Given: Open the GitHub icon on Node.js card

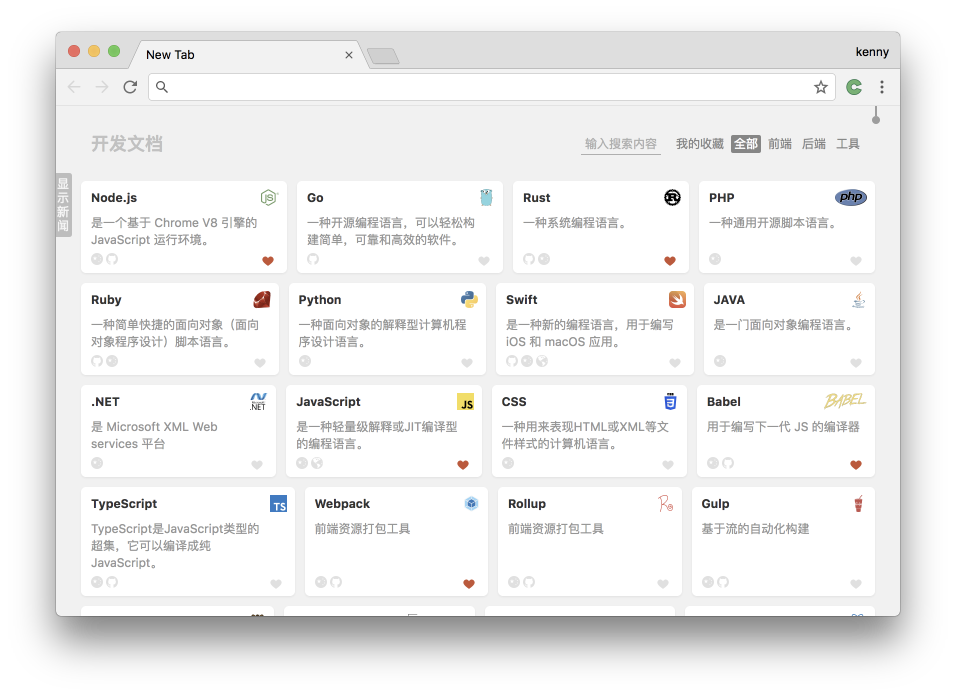Looking at the screenshot, I should coord(112,259).
